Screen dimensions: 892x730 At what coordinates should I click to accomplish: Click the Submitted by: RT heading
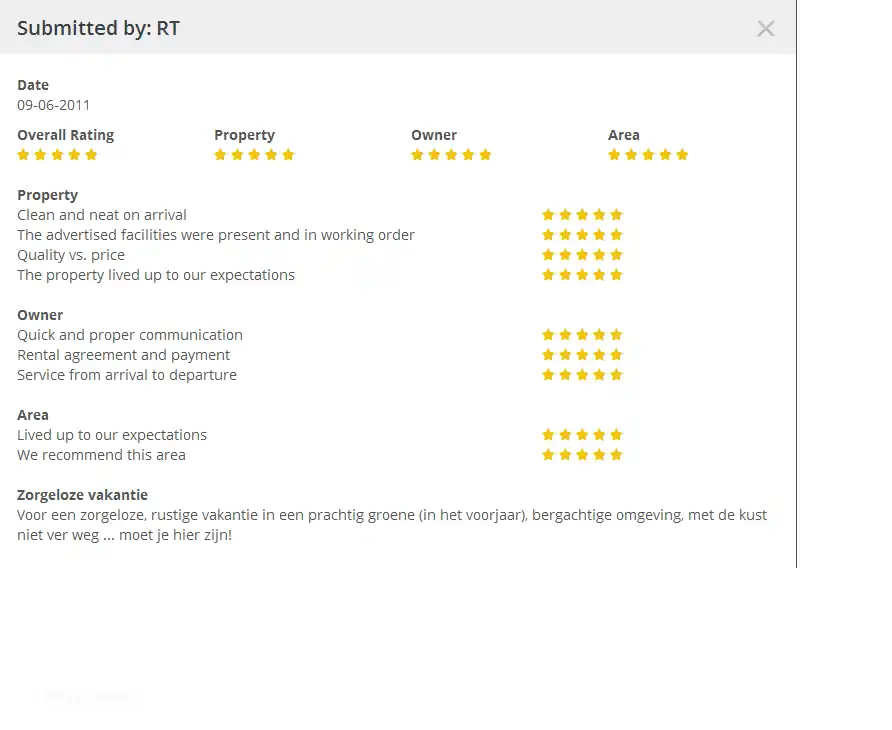coord(98,28)
